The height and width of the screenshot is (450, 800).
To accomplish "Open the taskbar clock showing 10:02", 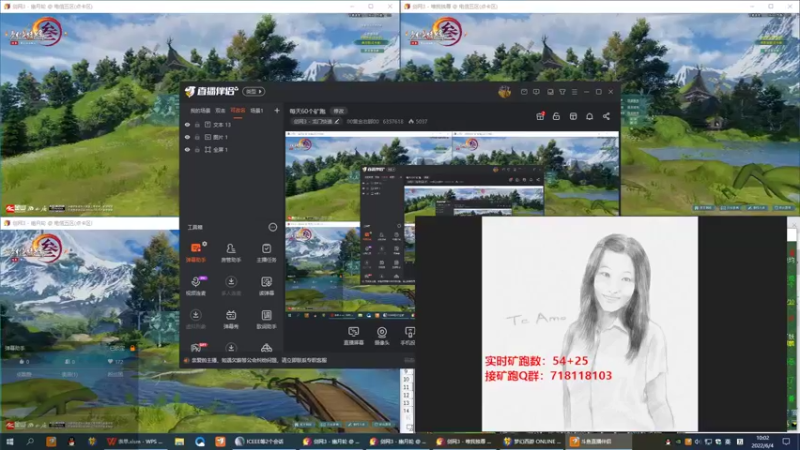I will pyautogui.click(x=763, y=441).
